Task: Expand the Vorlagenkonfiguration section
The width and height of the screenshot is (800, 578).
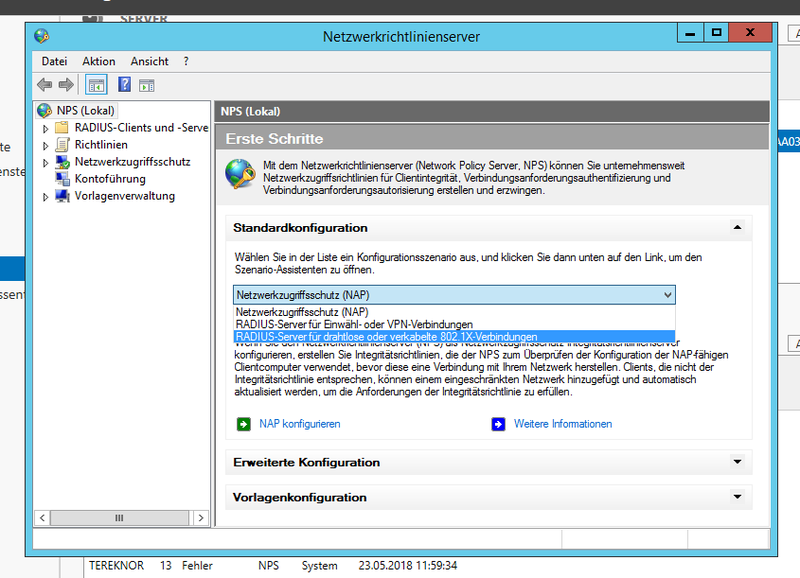Action: click(x=737, y=497)
